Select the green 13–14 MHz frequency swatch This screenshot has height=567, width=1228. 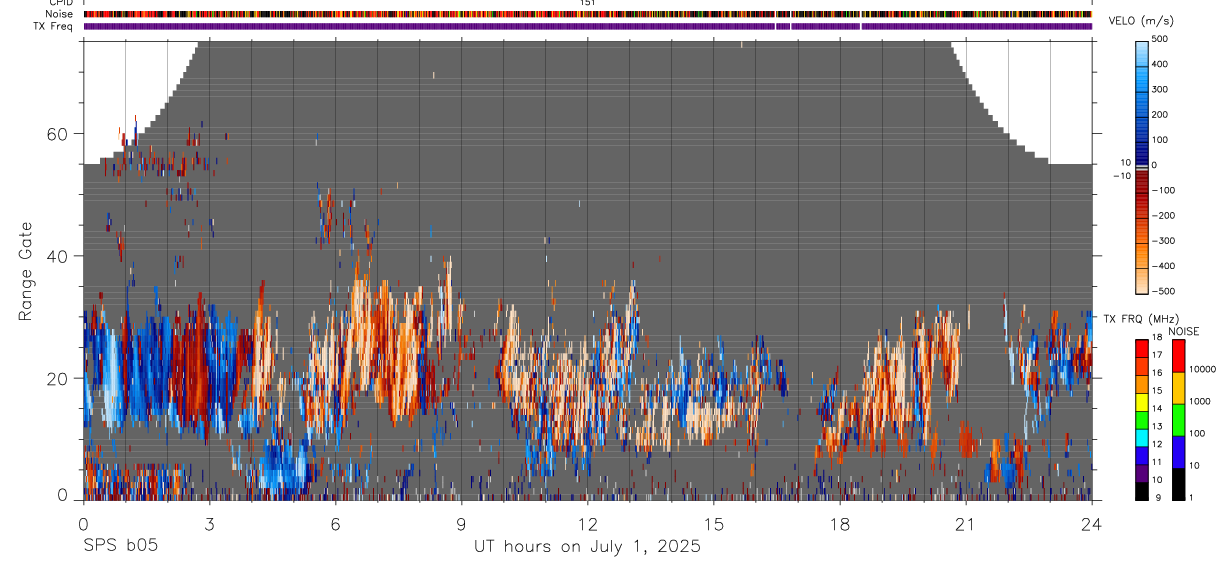pyautogui.click(x=1141, y=420)
